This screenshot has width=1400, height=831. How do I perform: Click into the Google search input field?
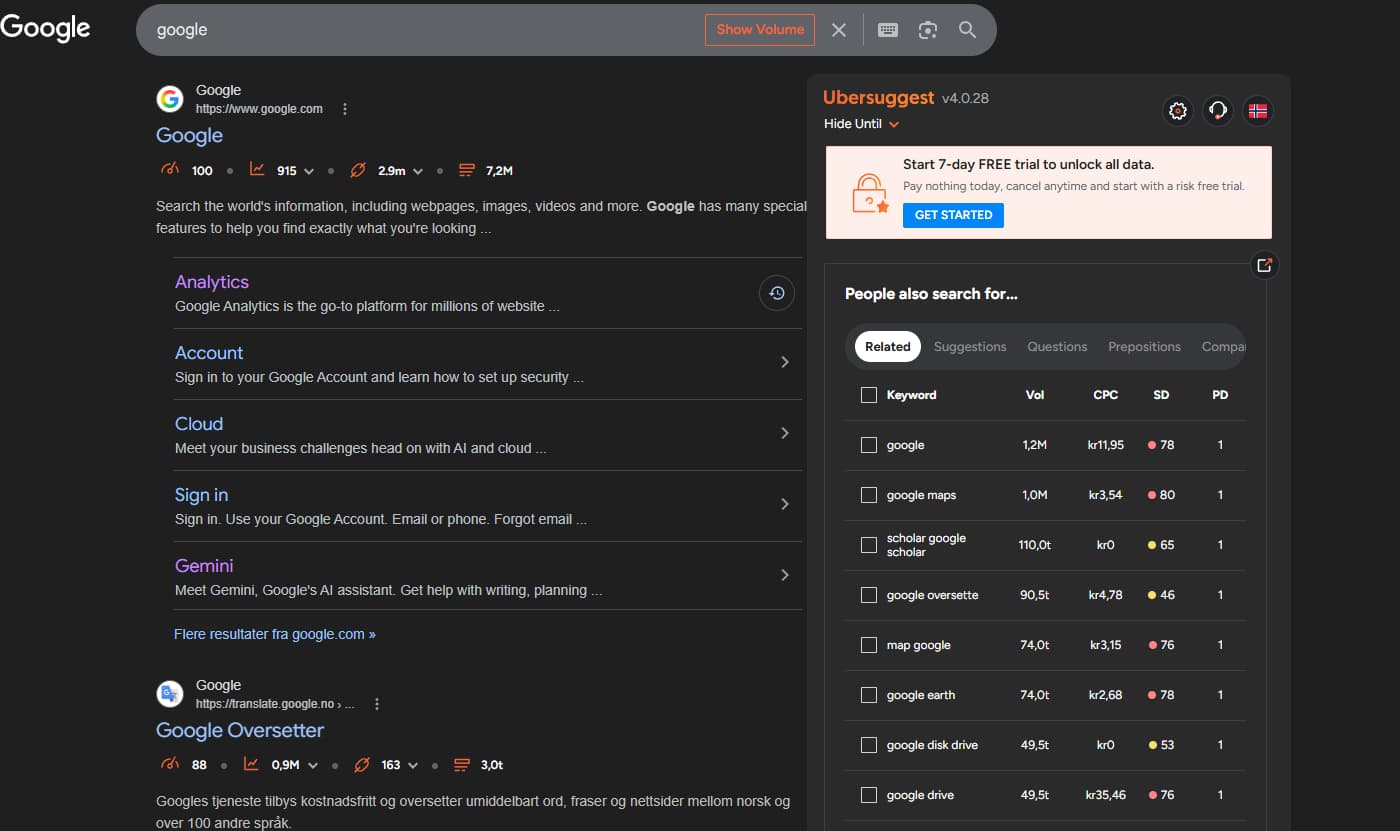point(420,30)
